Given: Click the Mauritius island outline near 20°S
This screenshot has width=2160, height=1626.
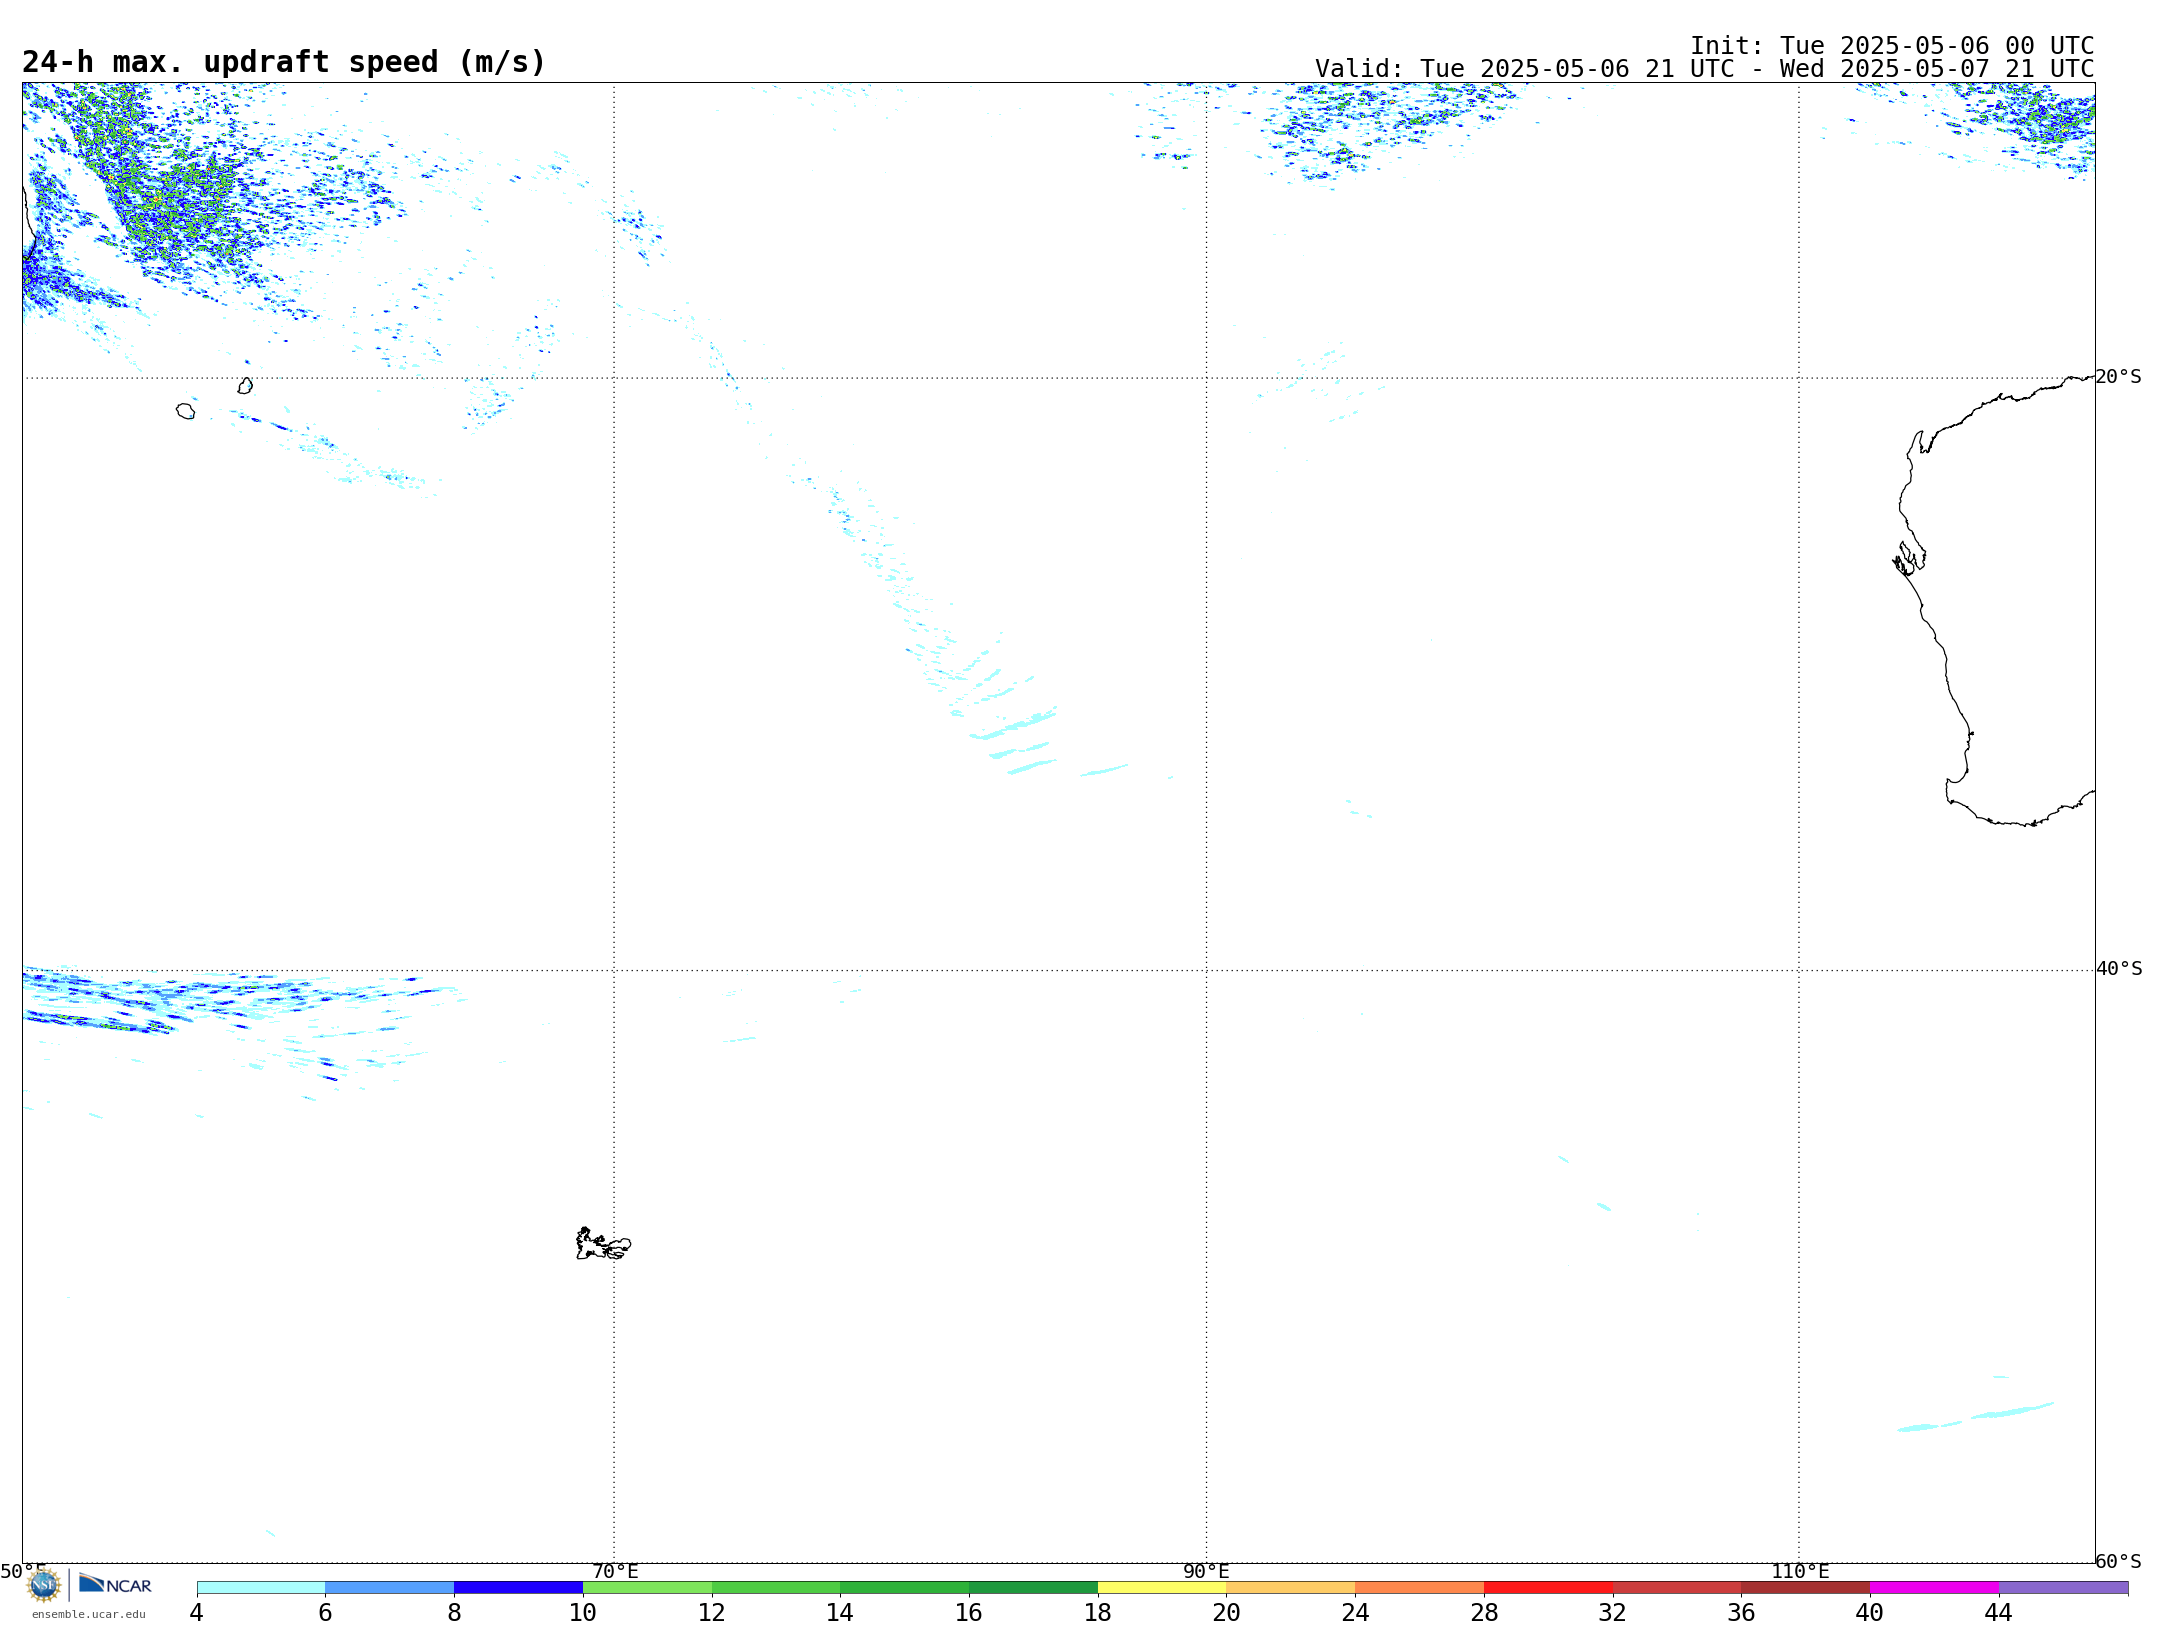Looking at the screenshot, I should click(245, 386).
